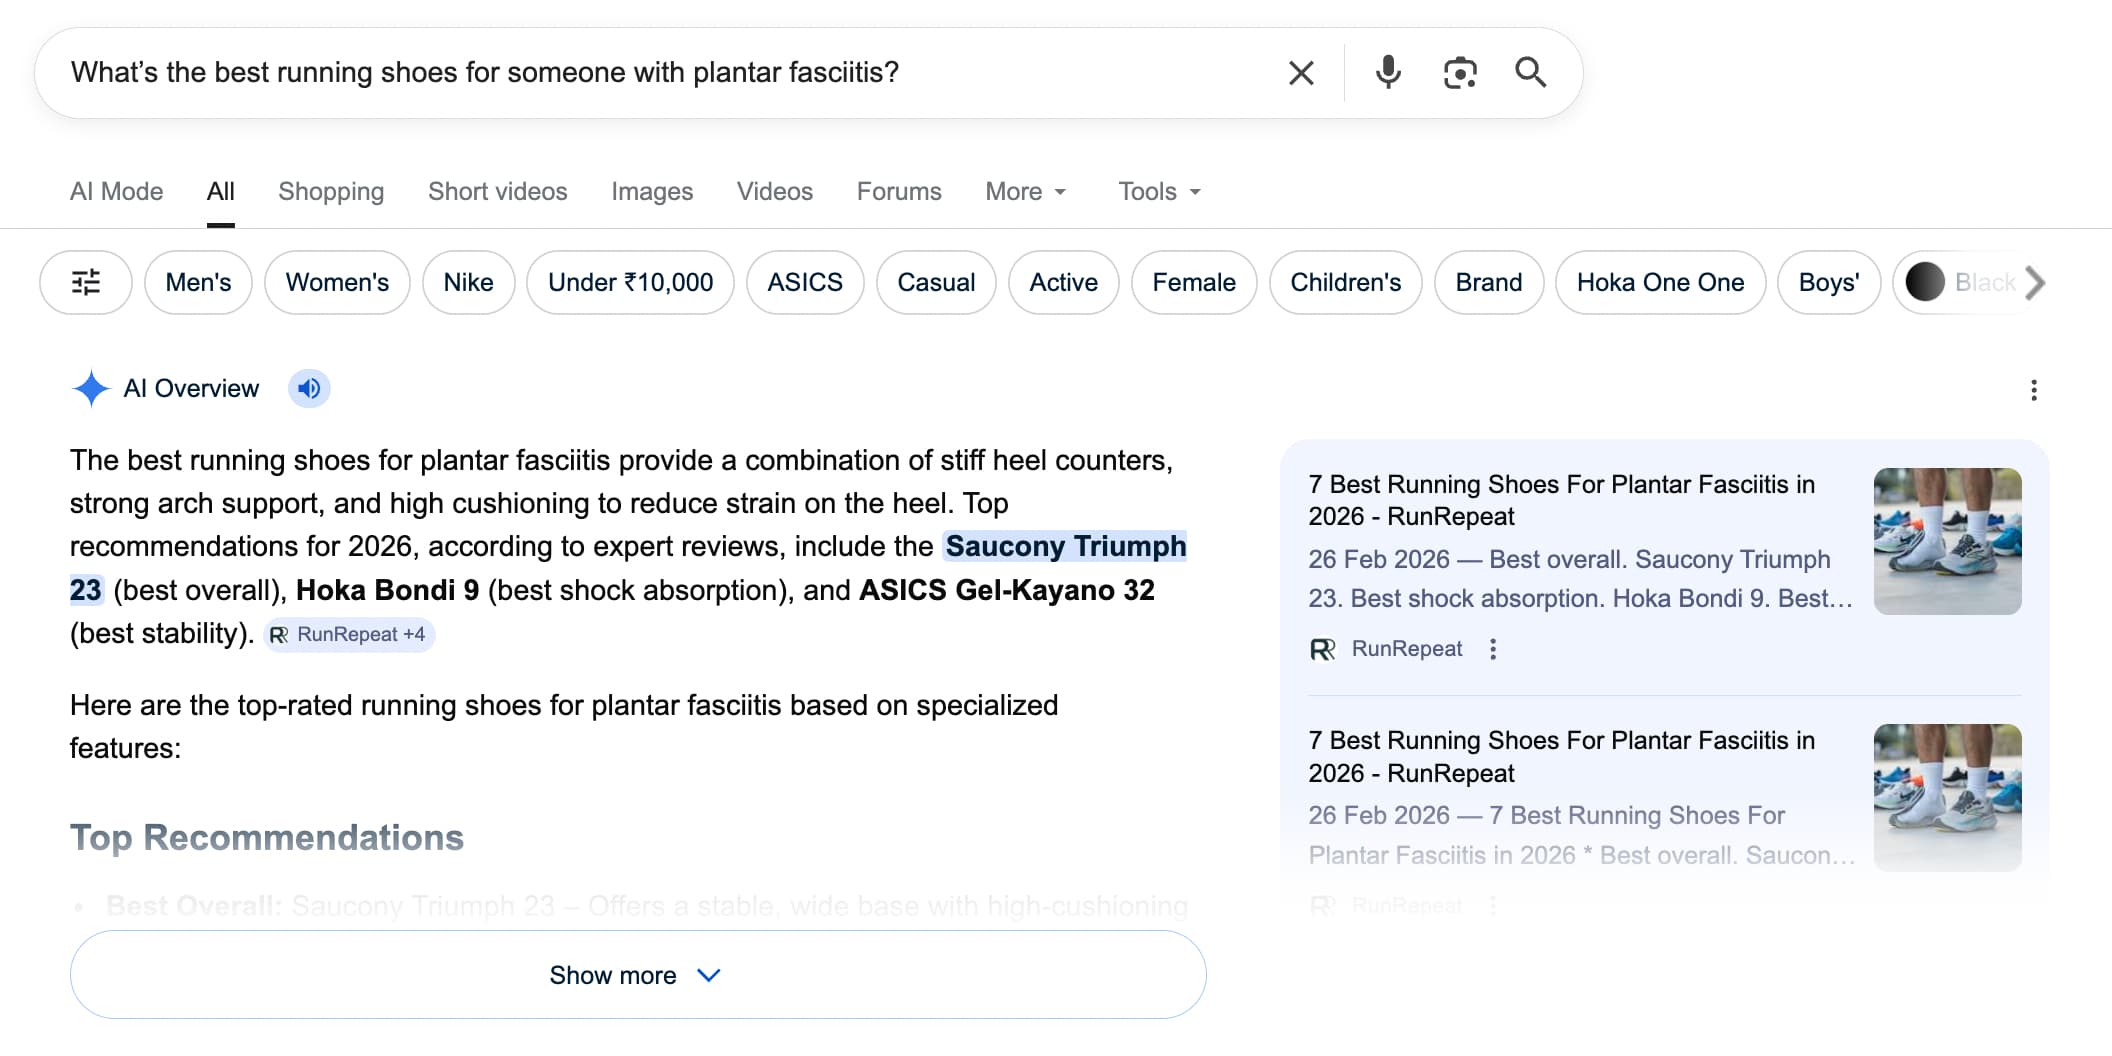Listen to the AI Overview via speaker icon
Screen dimensions: 2112x1056
tap(309, 388)
